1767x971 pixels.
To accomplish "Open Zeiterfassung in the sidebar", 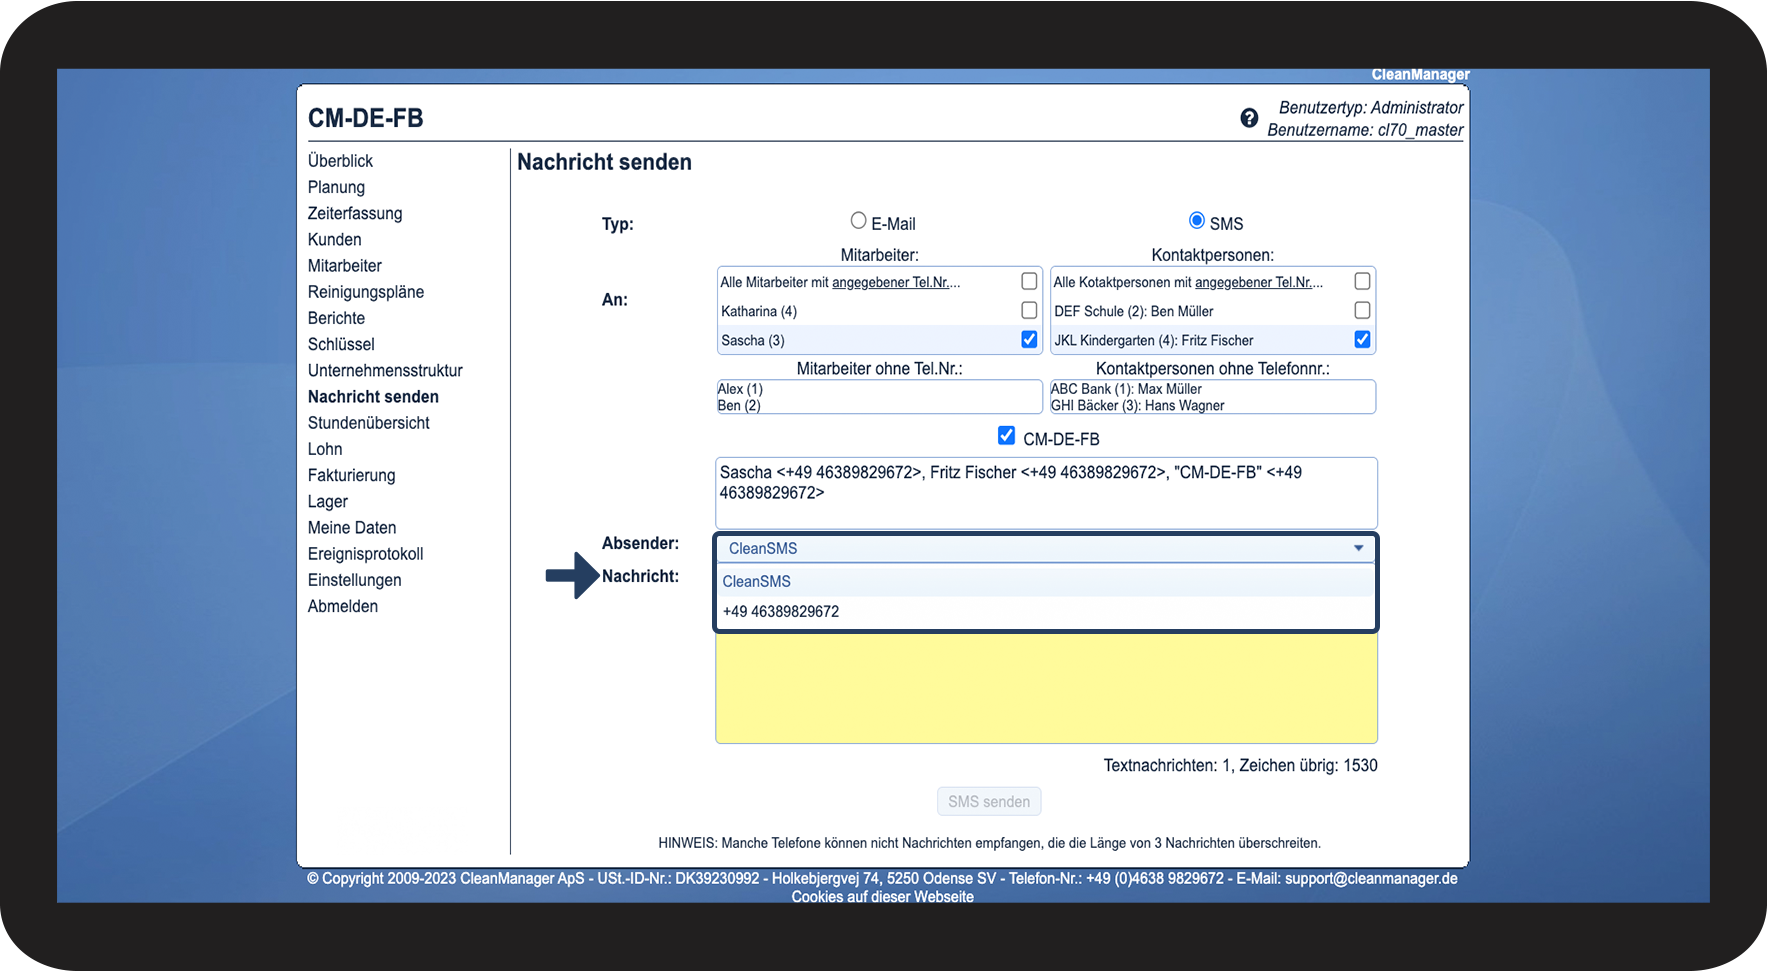I will pyautogui.click(x=355, y=213).
